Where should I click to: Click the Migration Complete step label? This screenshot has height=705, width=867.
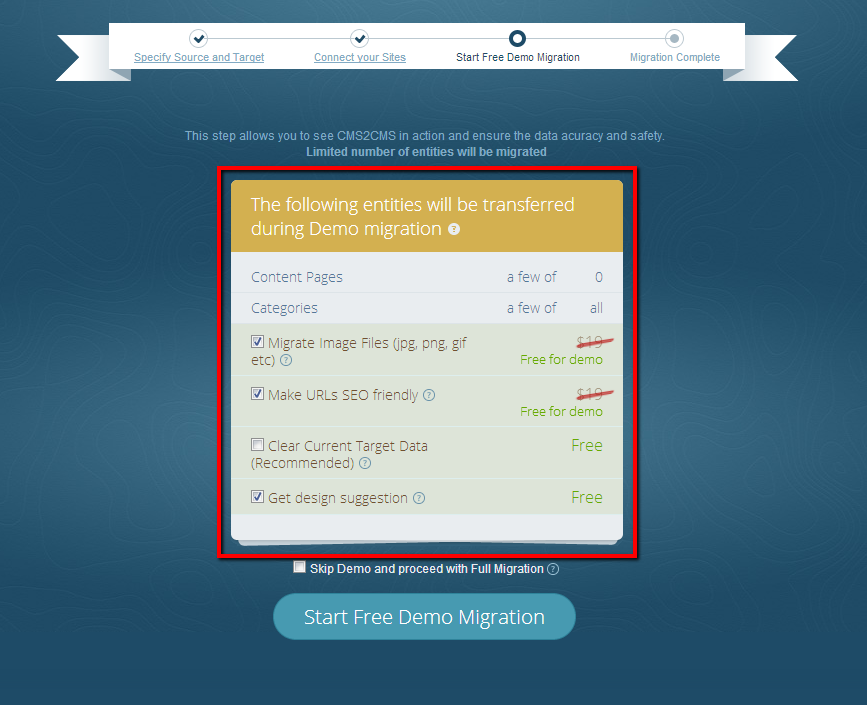(675, 58)
